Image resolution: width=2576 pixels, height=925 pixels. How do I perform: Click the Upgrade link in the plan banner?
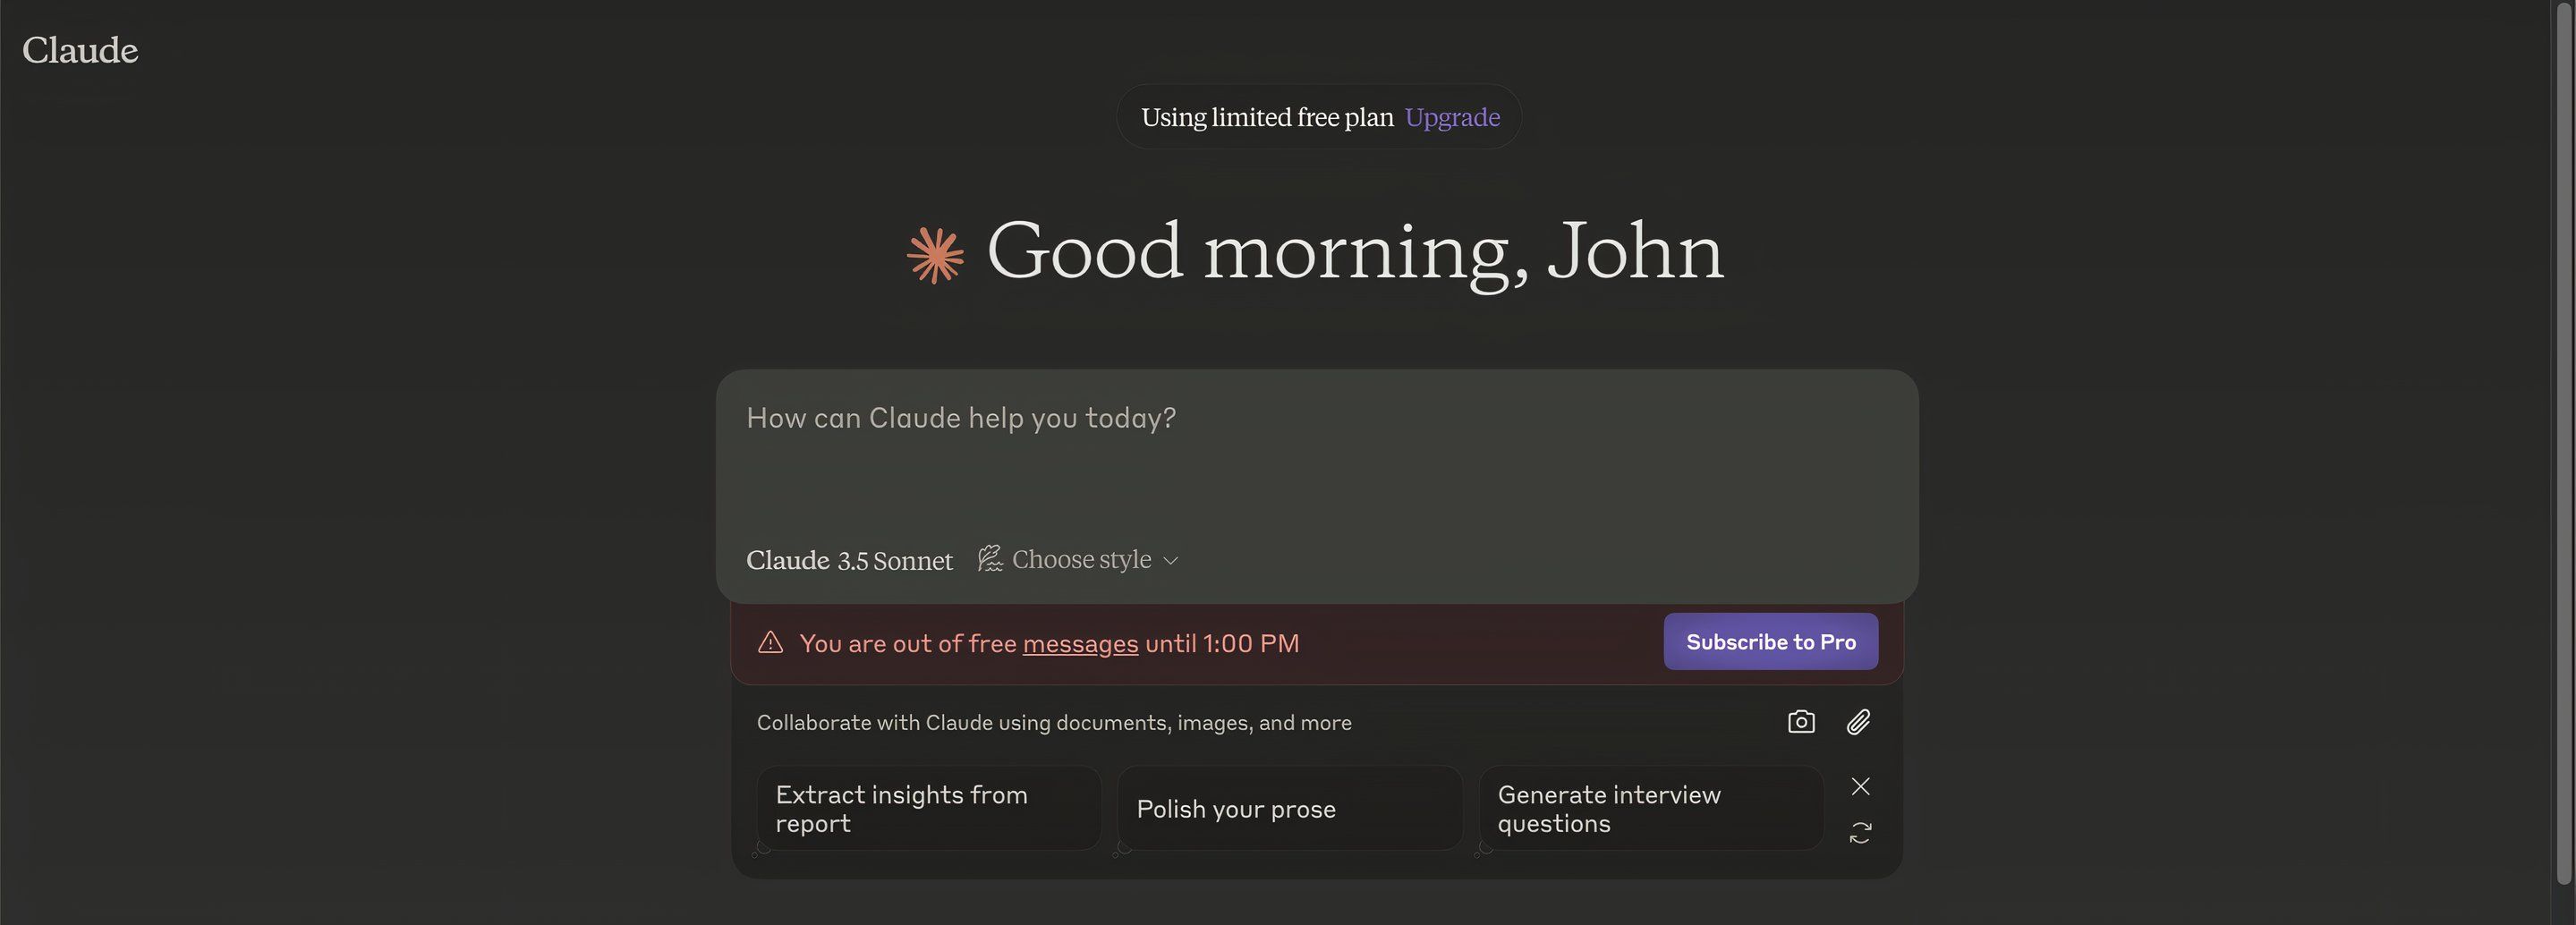pos(1451,117)
